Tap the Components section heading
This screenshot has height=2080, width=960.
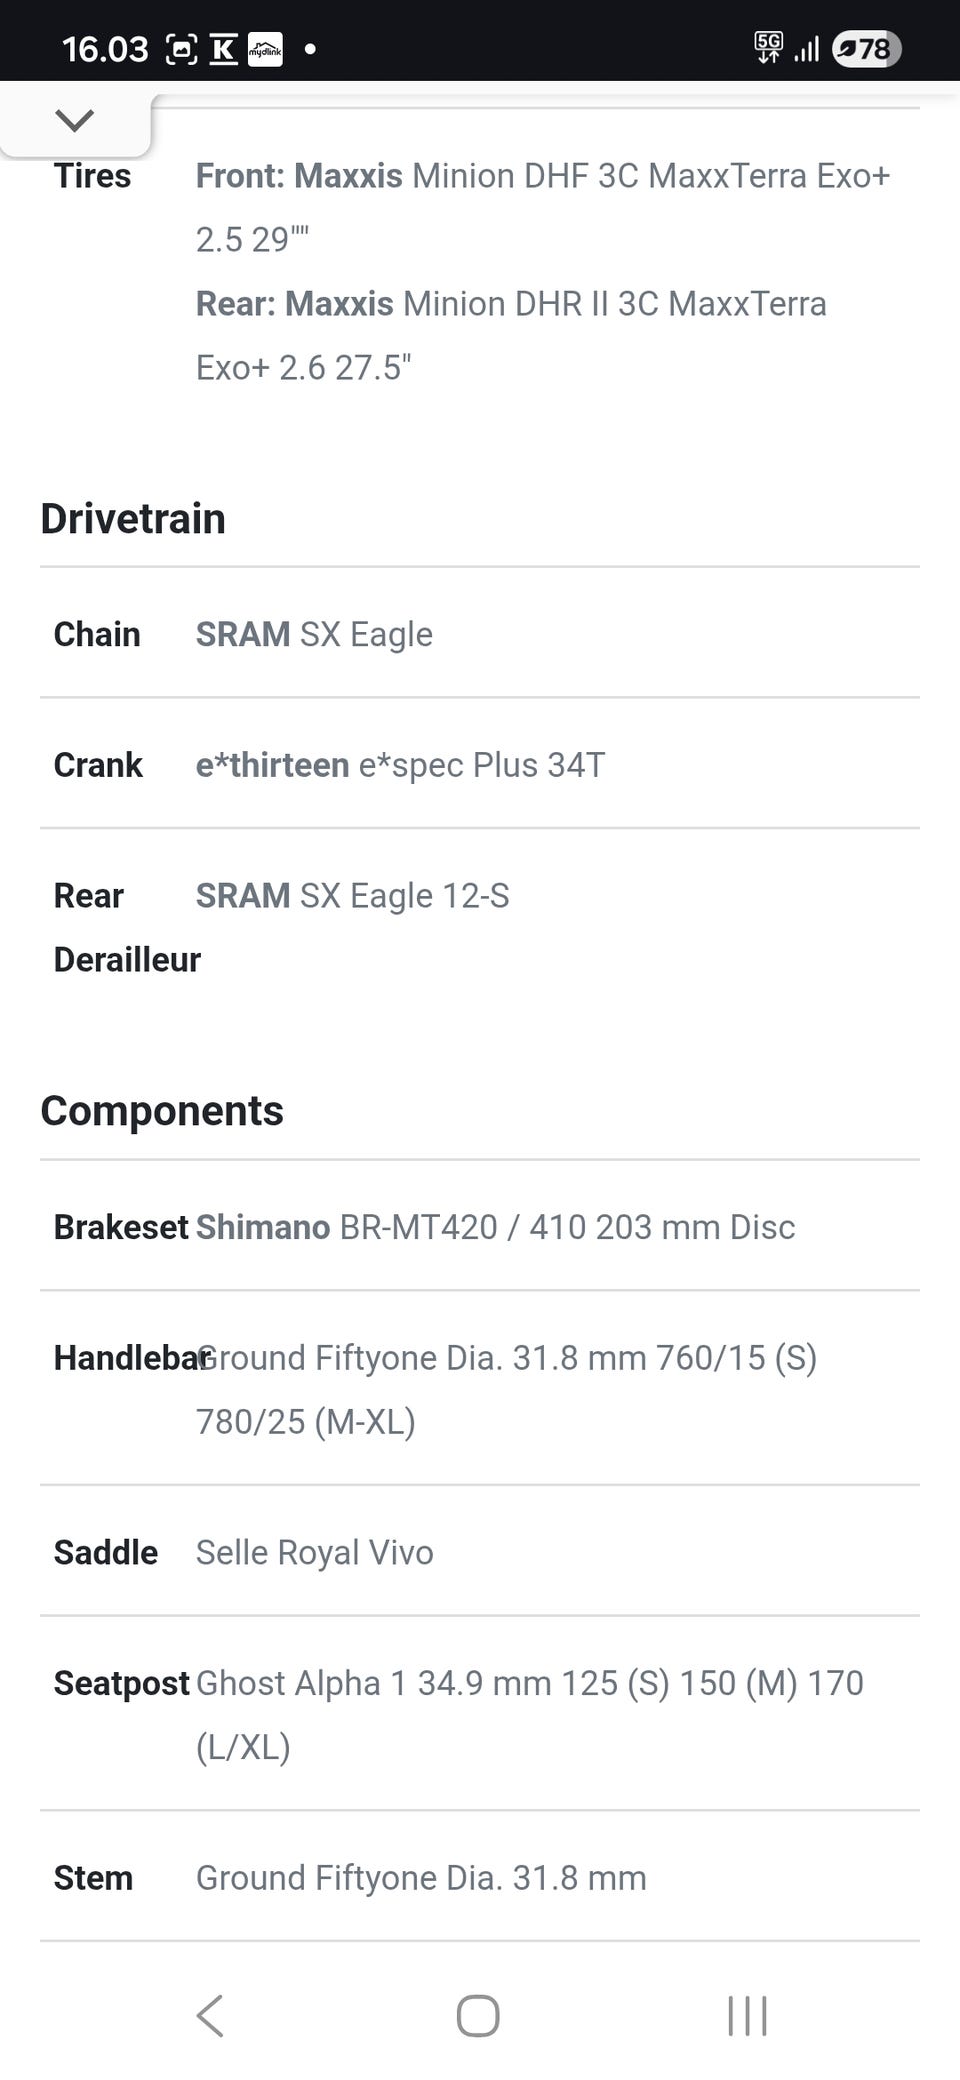coord(162,1112)
